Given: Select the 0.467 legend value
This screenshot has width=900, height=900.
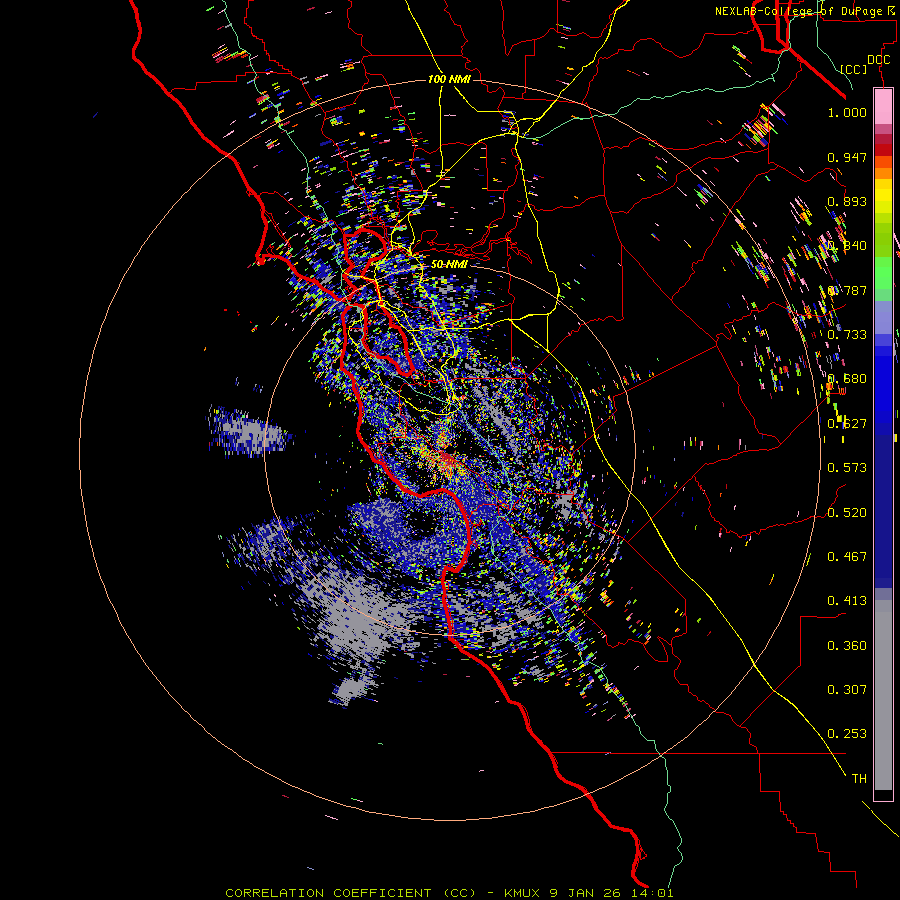Looking at the screenshot, I should 847,556.
